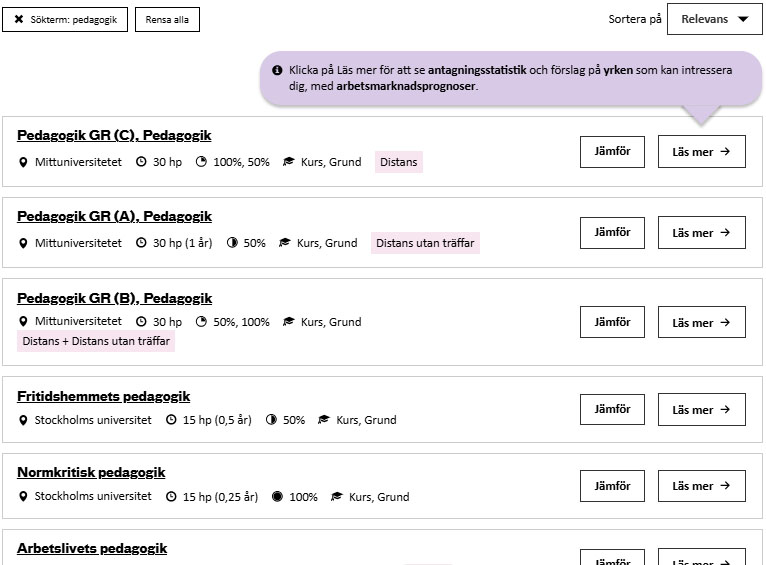This screenshot has height=565, width=766.
Task: Toggle Jämför for Normkritisk pedagogik
Action: click(612, 486)
